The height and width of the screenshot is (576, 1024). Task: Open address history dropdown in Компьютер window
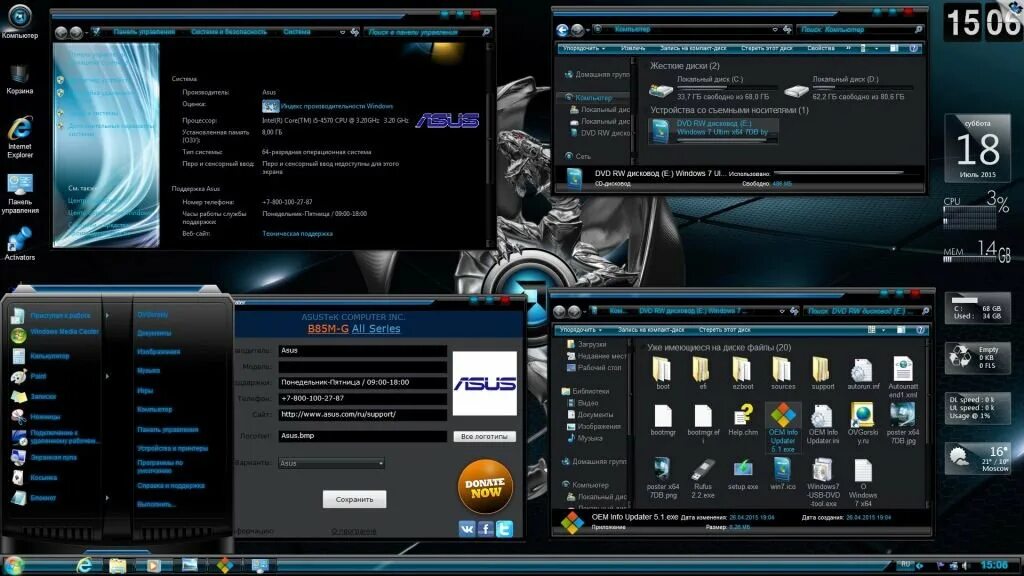(775, 29)
